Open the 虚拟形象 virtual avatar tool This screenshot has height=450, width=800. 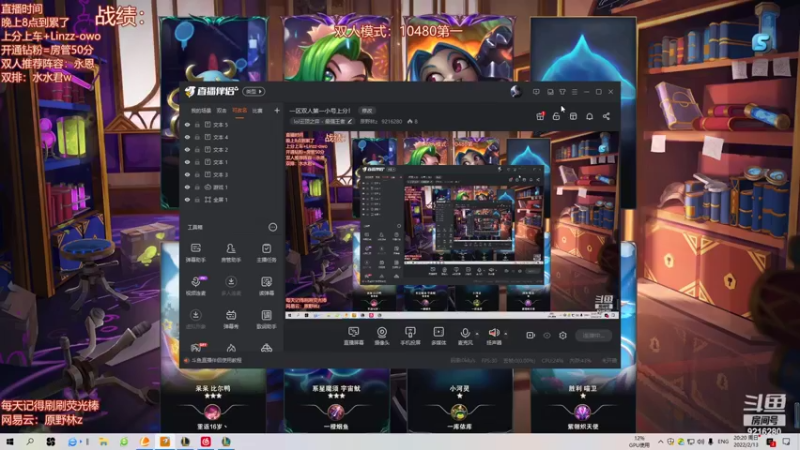pos(195,319)
